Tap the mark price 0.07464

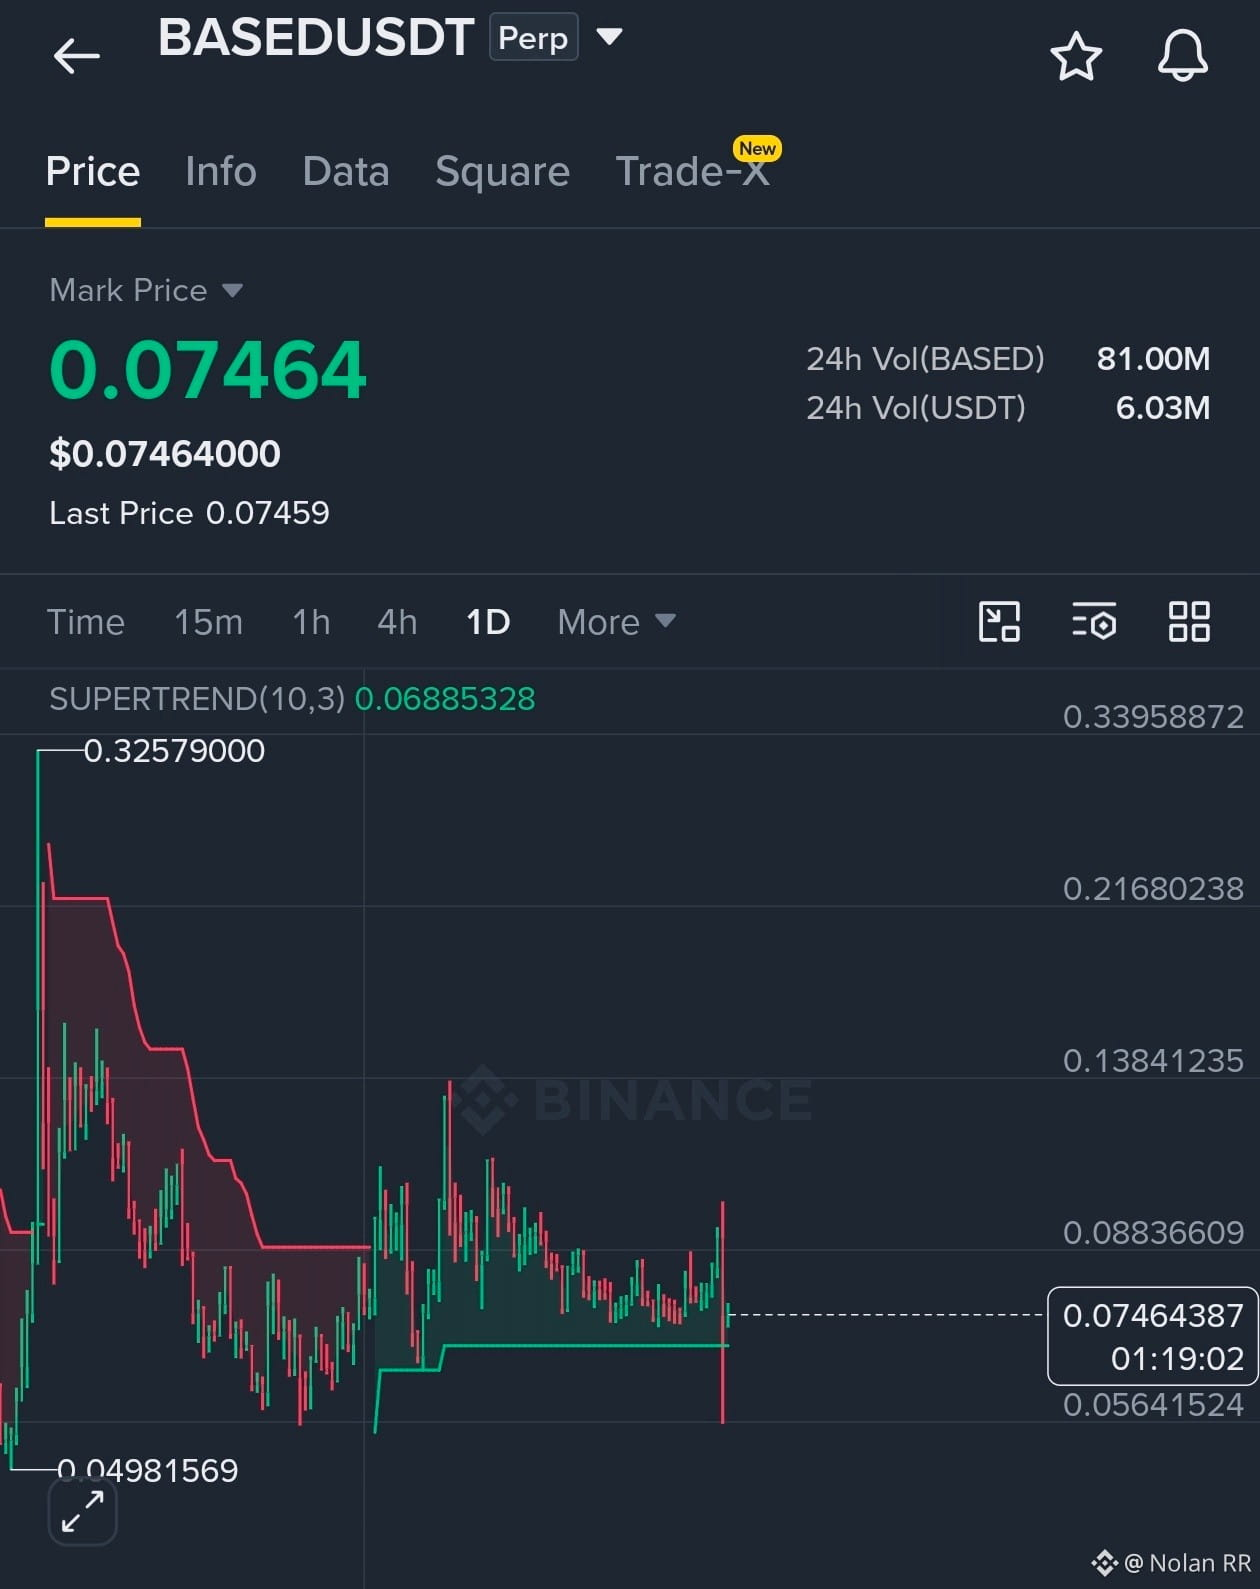click(208, 370)
